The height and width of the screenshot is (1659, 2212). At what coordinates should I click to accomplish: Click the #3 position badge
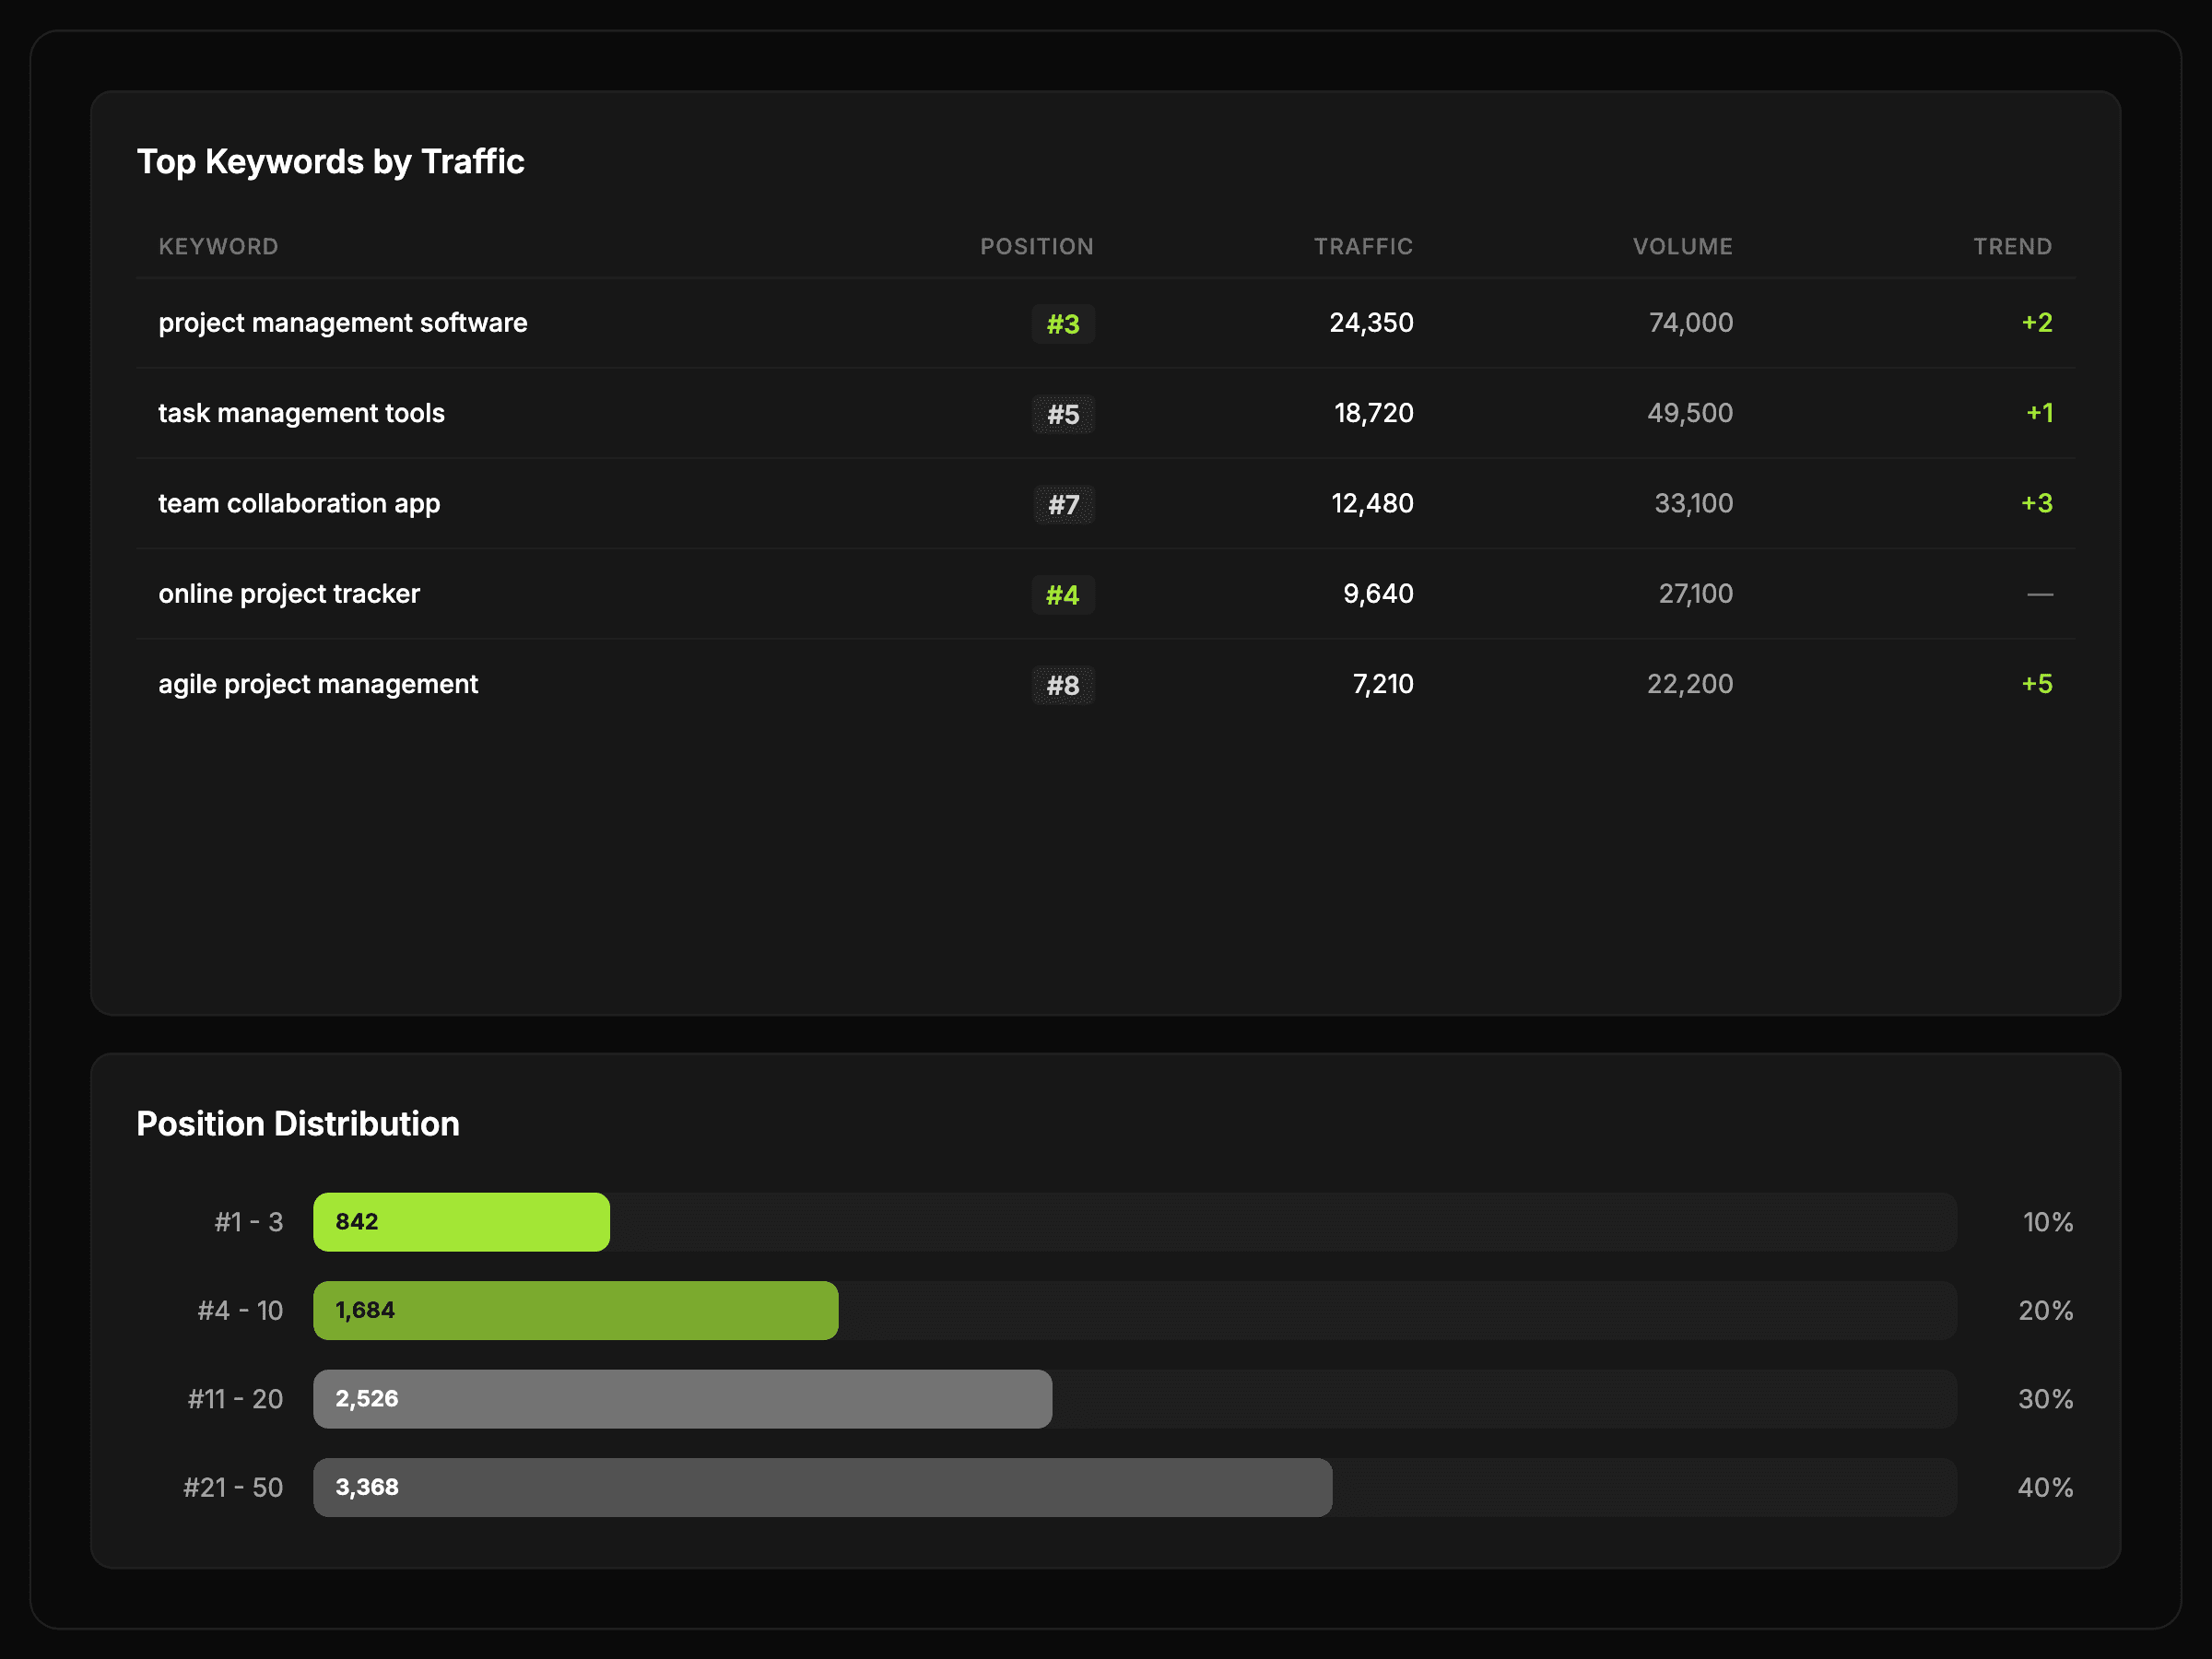pyautogui.click(x=1062, y=324)
